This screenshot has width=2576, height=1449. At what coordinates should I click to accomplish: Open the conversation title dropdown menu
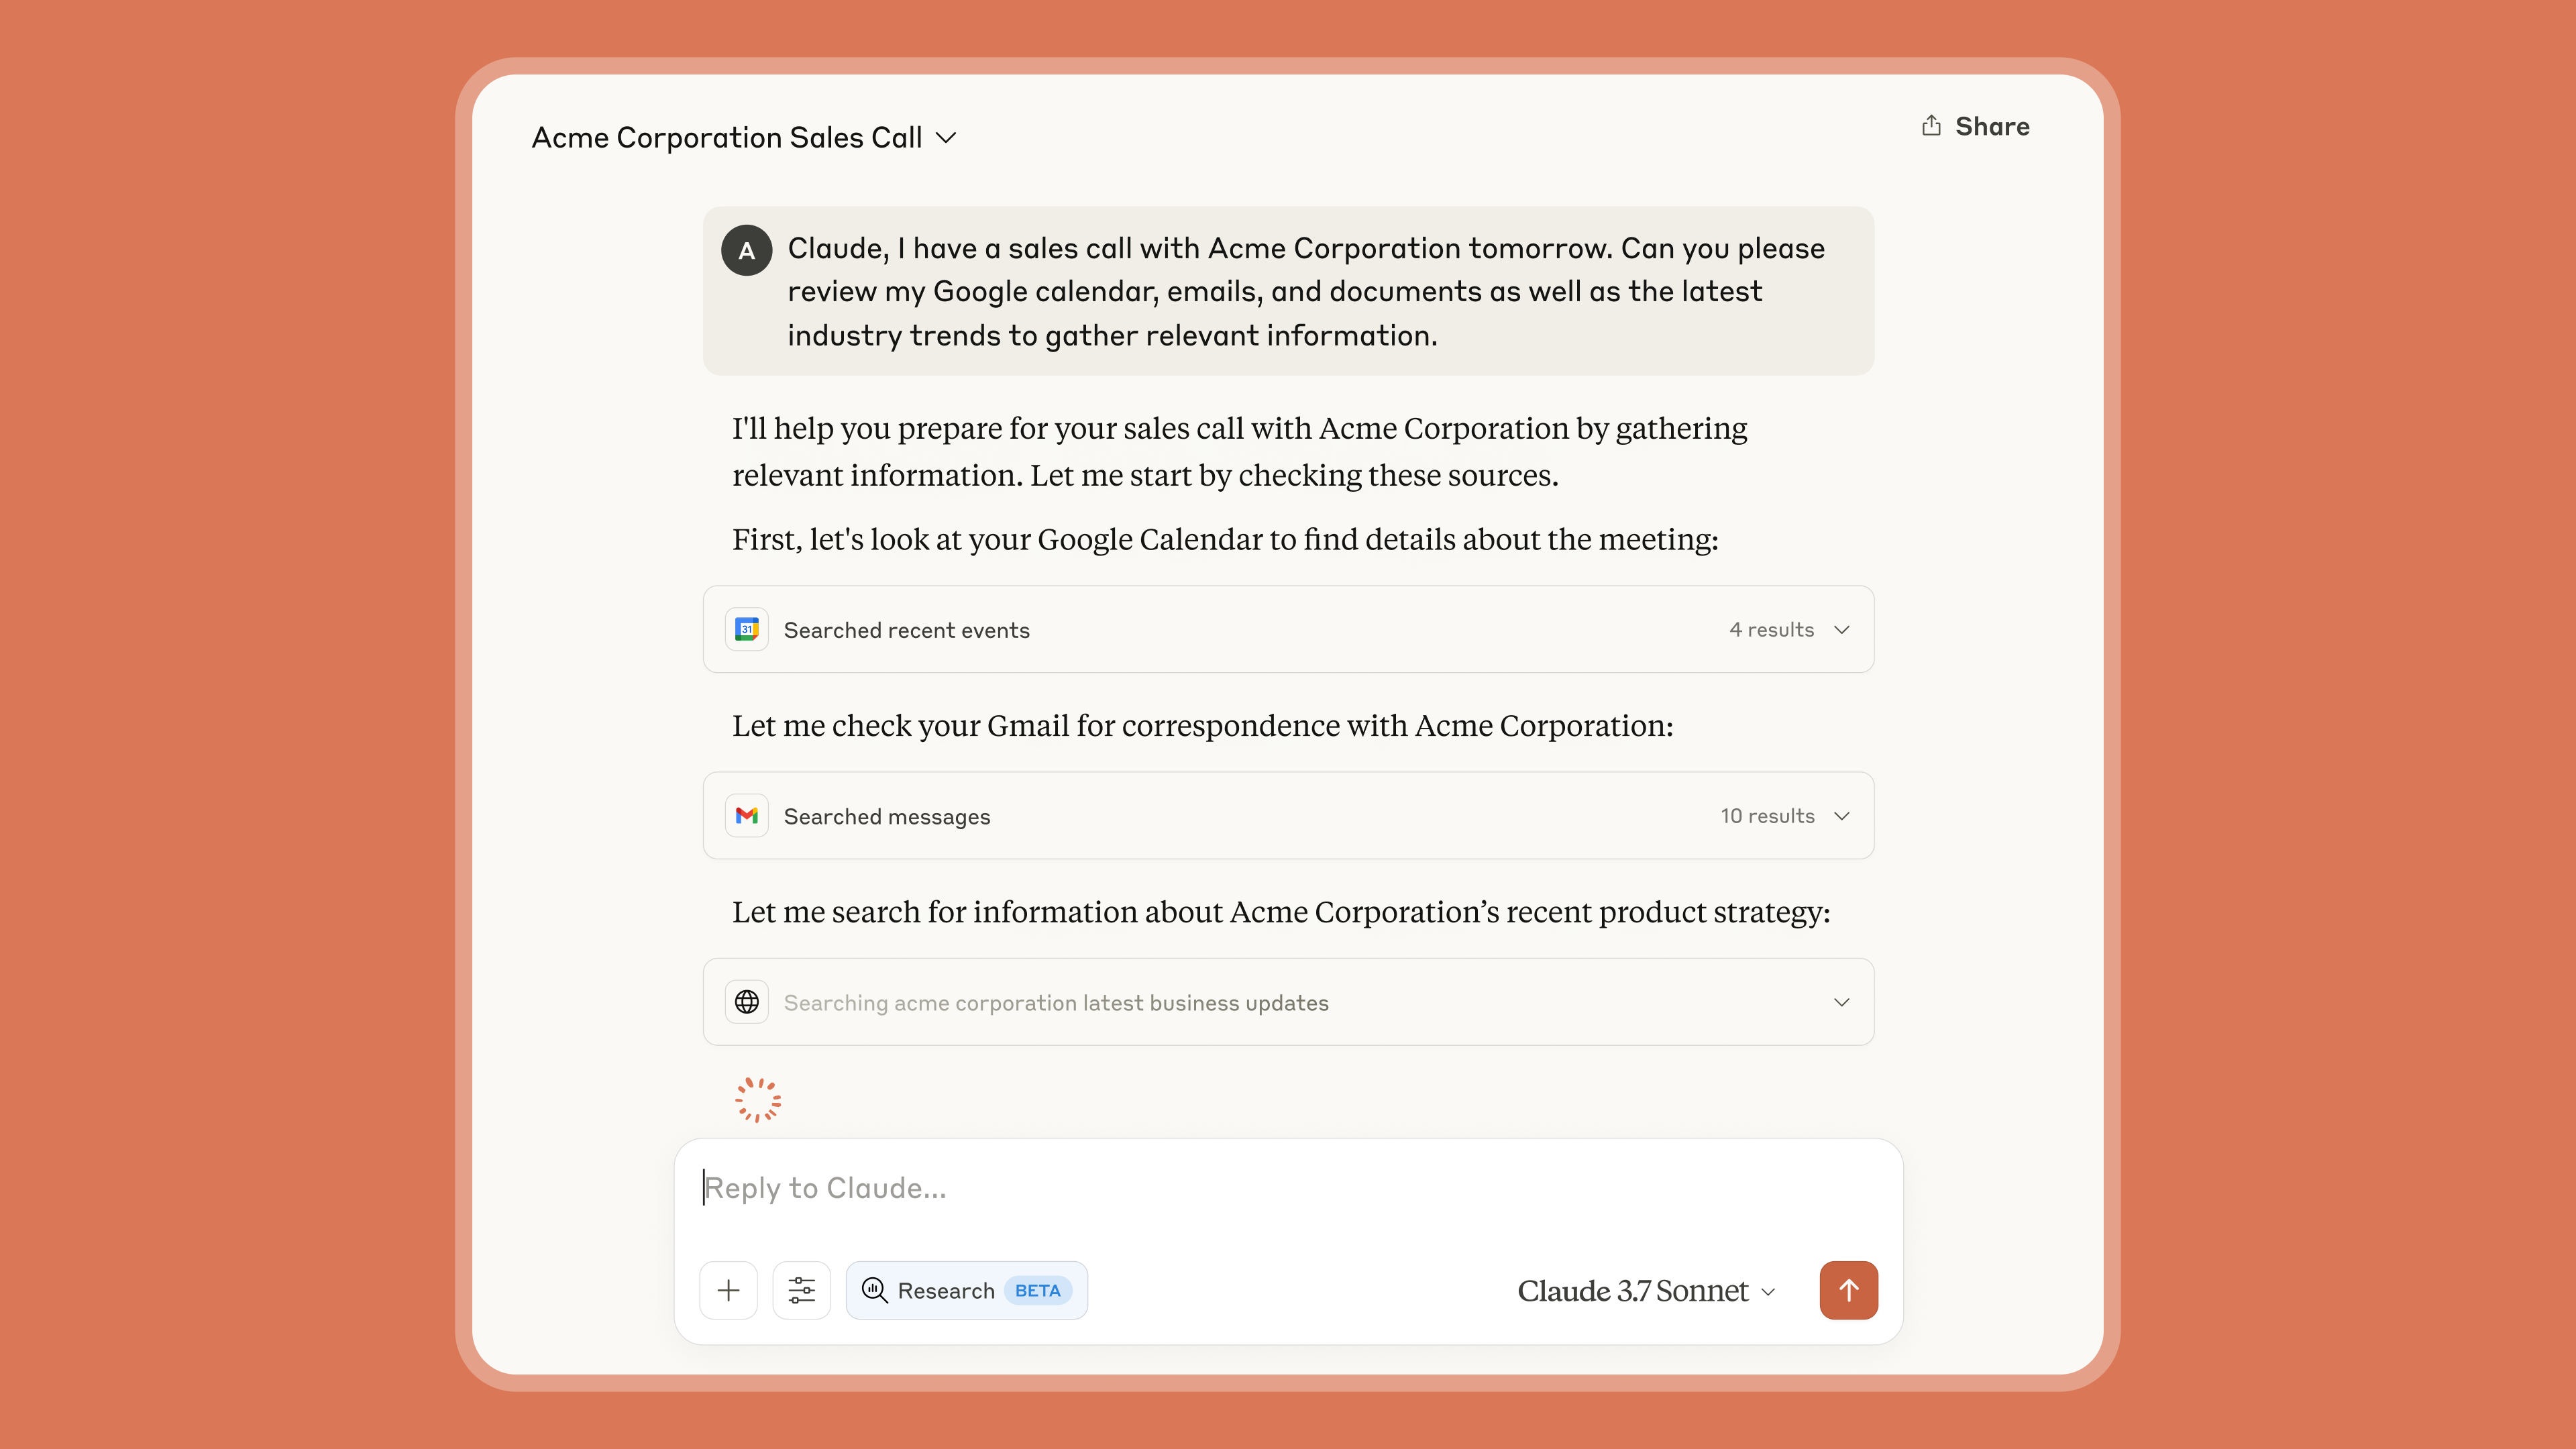click(x=948, y=137)
